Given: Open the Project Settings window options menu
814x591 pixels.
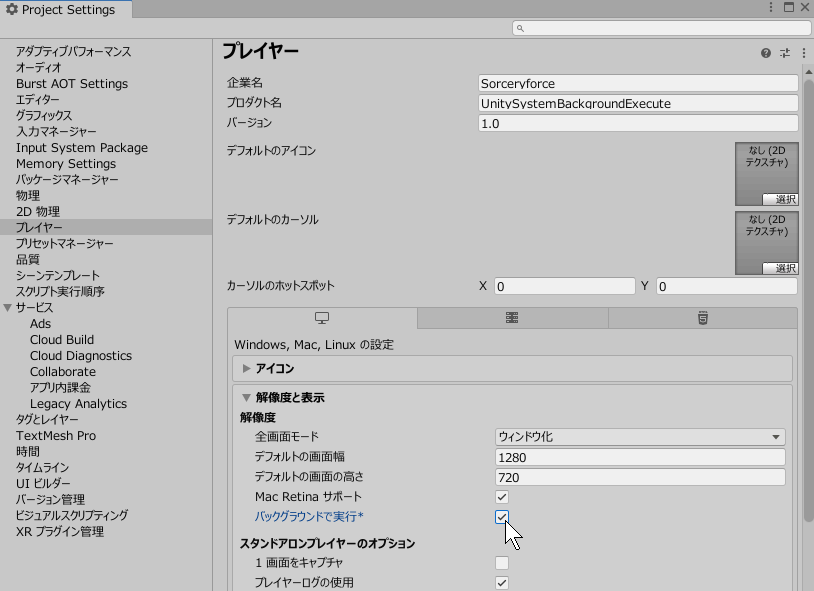Looking at the screenshot, I should 771,8.
